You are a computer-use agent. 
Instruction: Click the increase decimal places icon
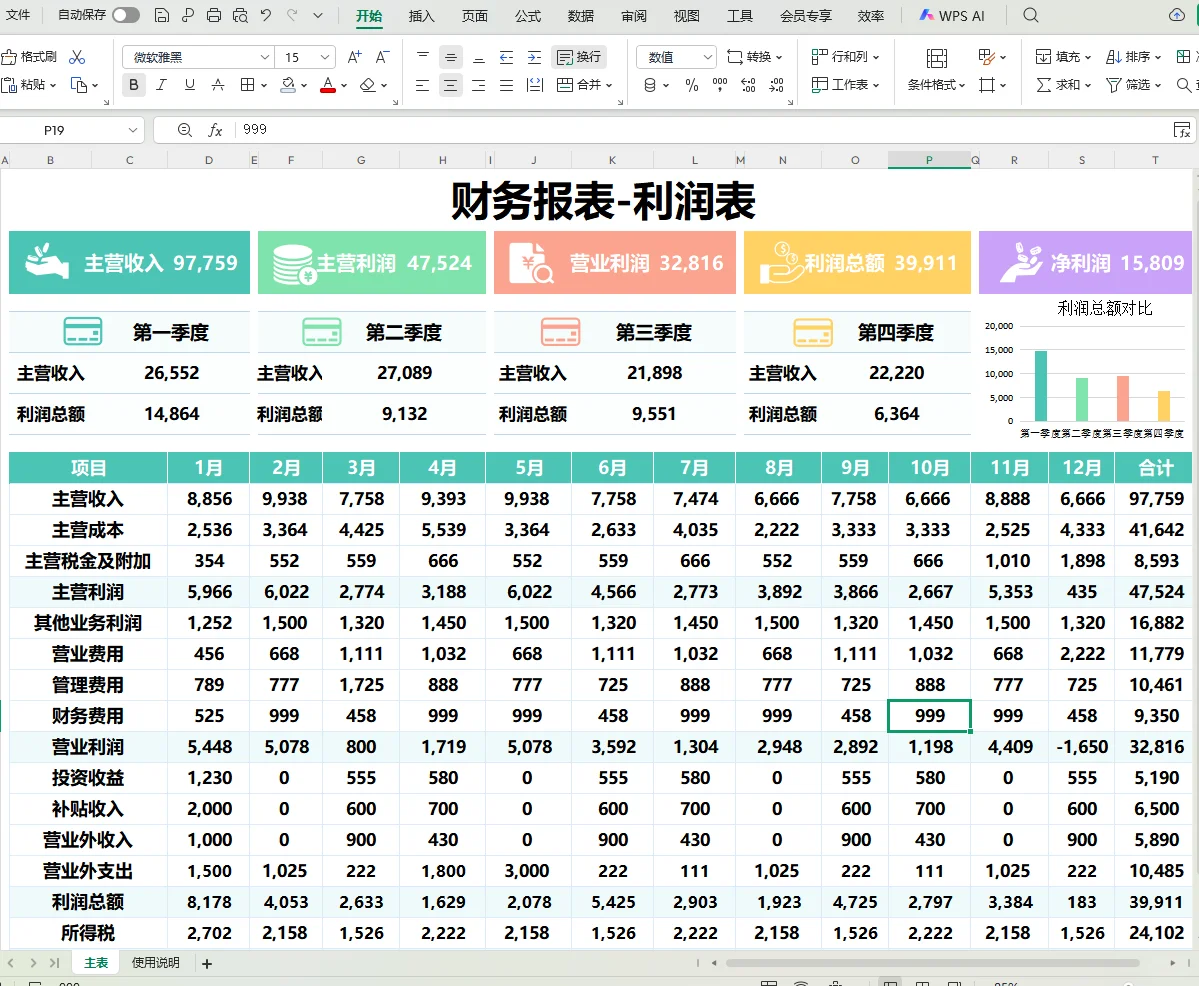click(748, 85)
